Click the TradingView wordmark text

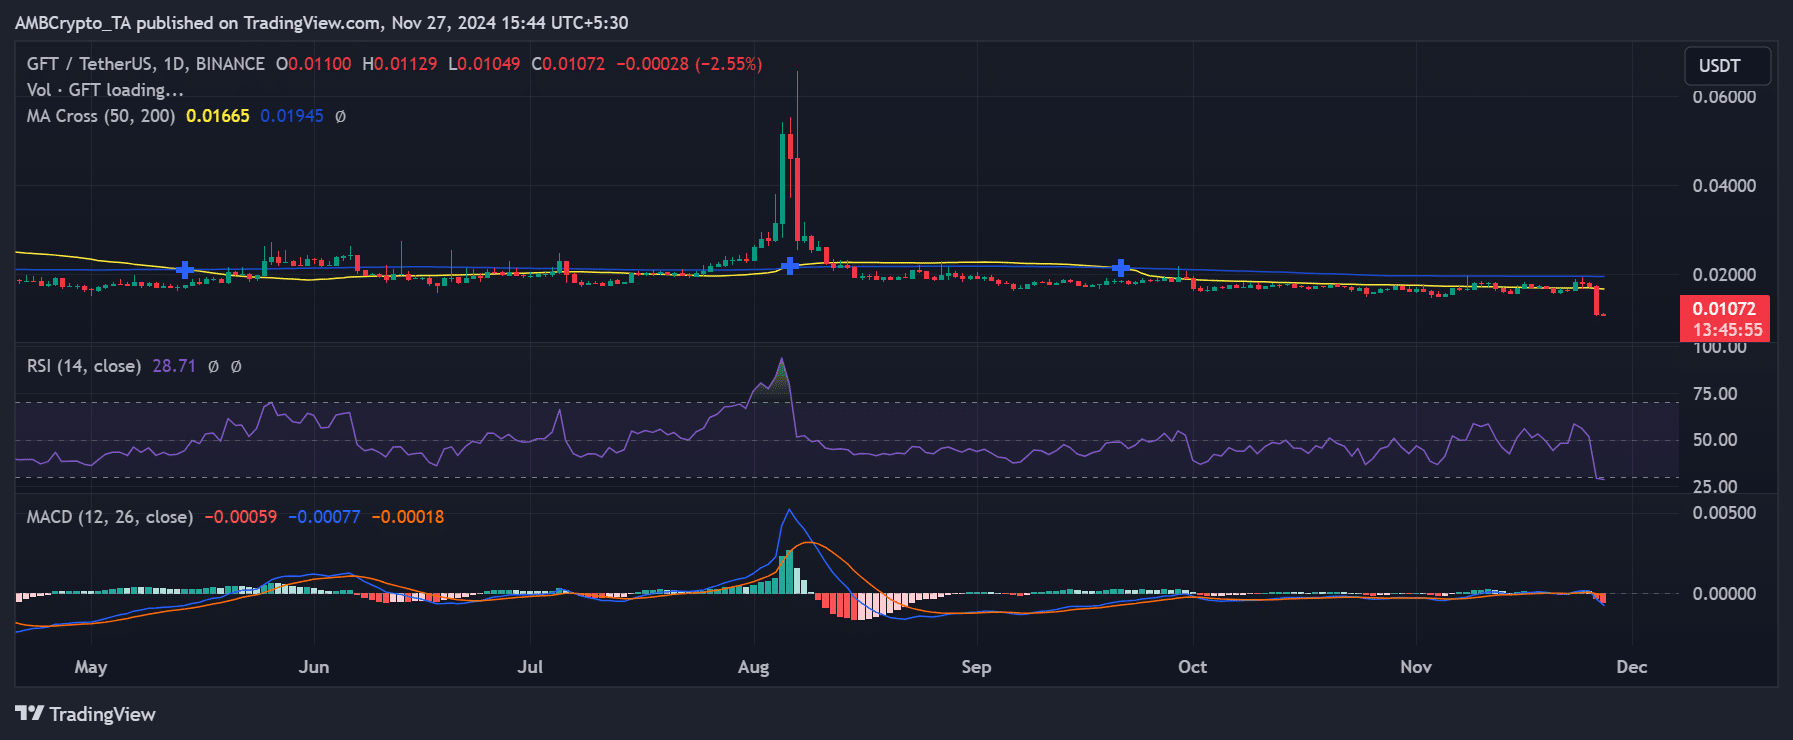tap(103, 714)
